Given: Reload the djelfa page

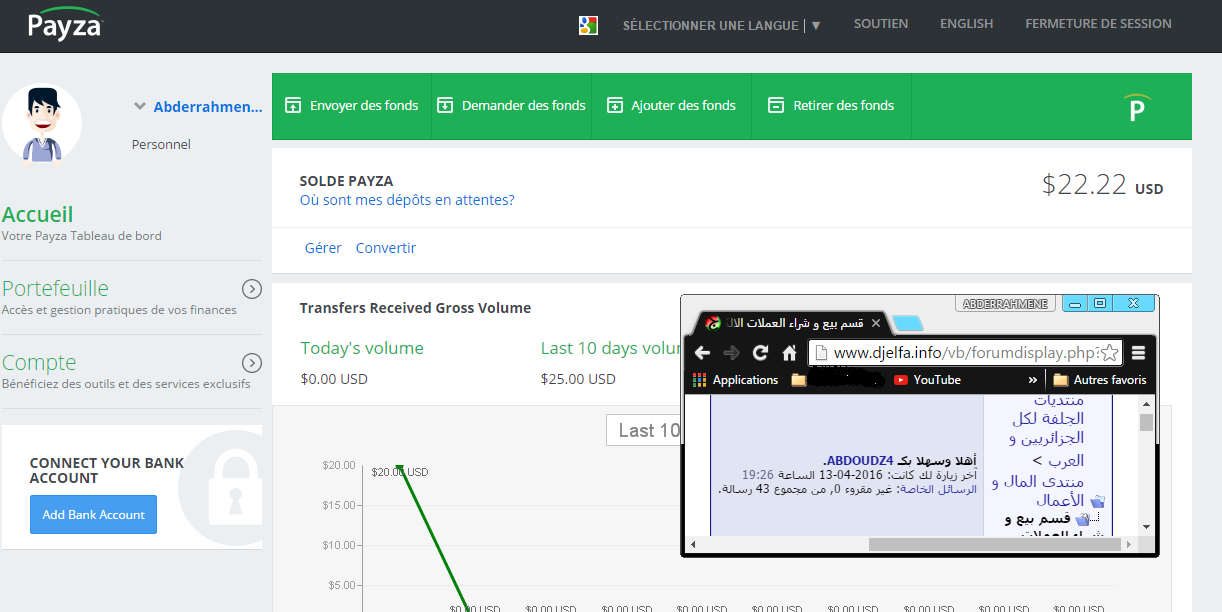Looking at the screenshot, I should pos(760,352).
